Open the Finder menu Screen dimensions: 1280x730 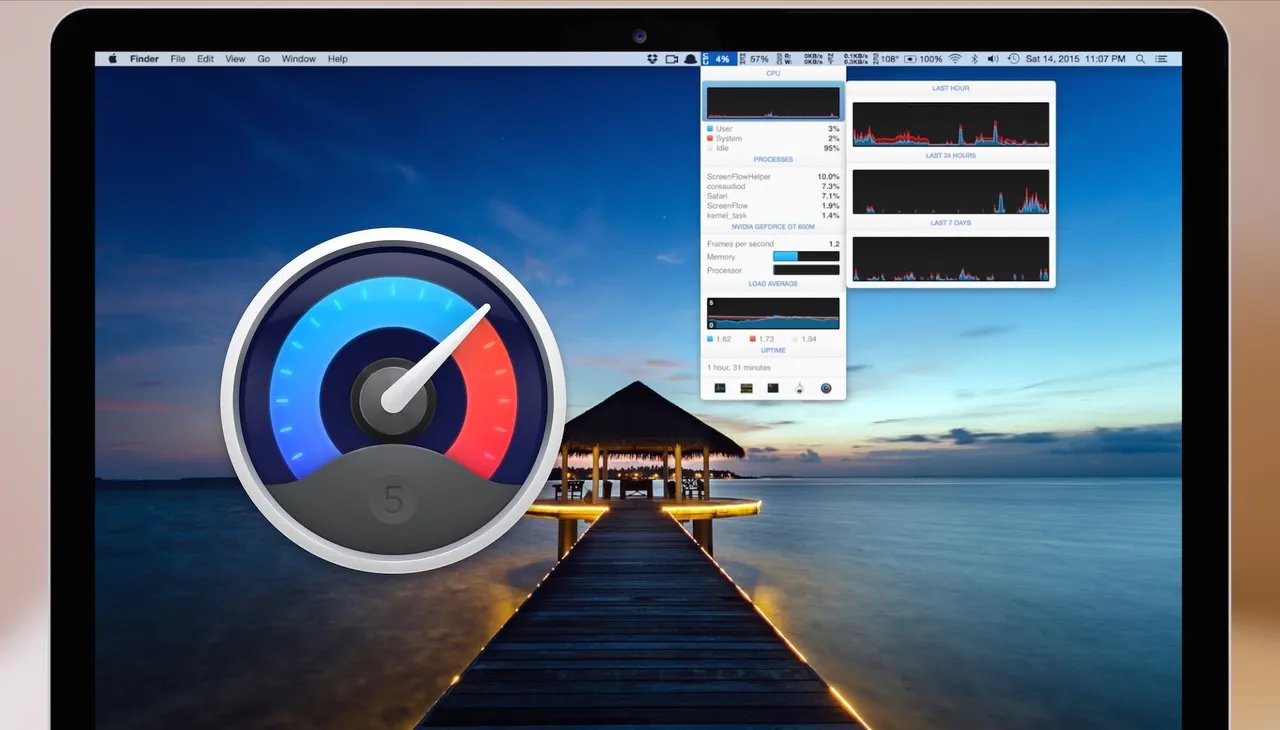pos(144,59)
